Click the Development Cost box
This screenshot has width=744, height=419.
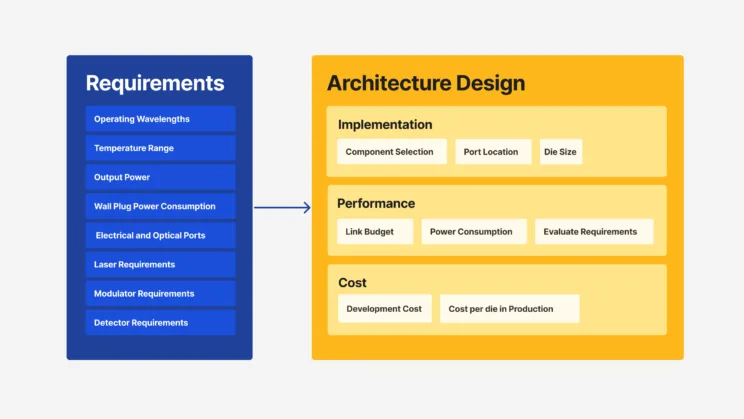(x=385, y=308)
